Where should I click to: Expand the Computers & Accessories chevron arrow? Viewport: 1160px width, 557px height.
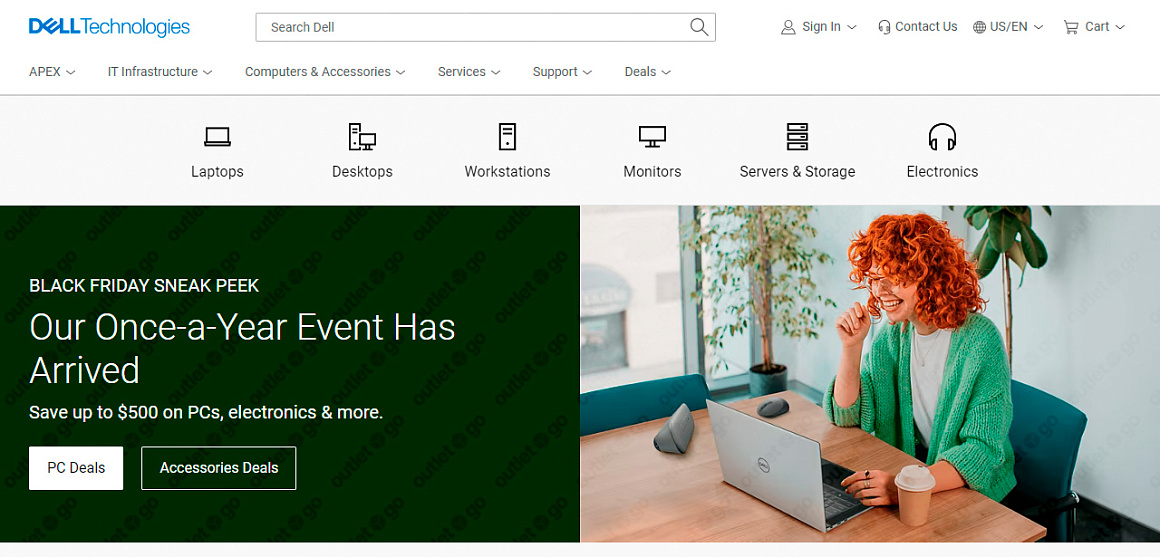click(400, 72)
